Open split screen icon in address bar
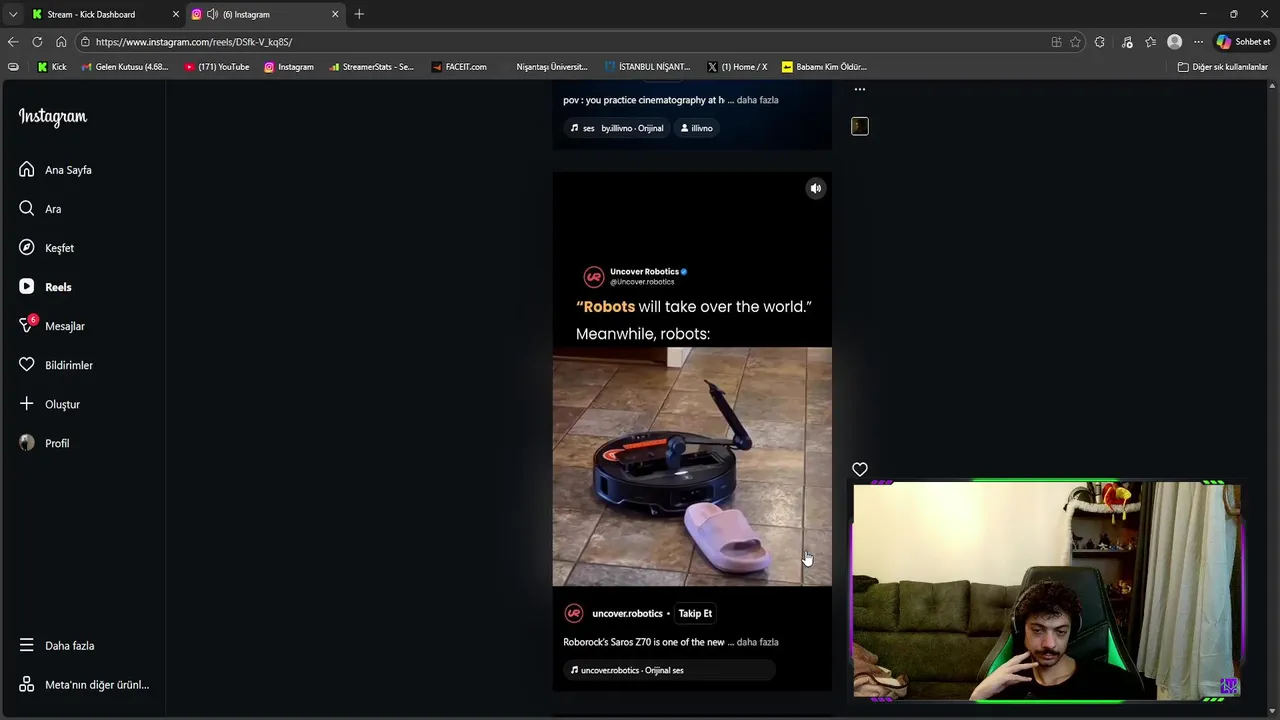Viewport: 1280px width, 720px height. [1056, 42]
